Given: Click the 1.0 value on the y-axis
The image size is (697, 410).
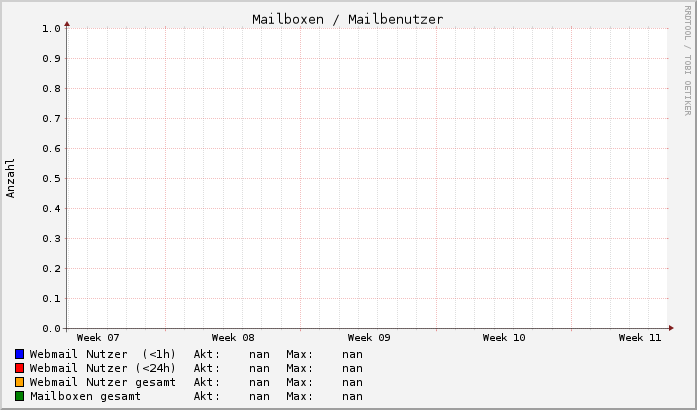Looking at the screenshot, I should (x=51, y=28).
